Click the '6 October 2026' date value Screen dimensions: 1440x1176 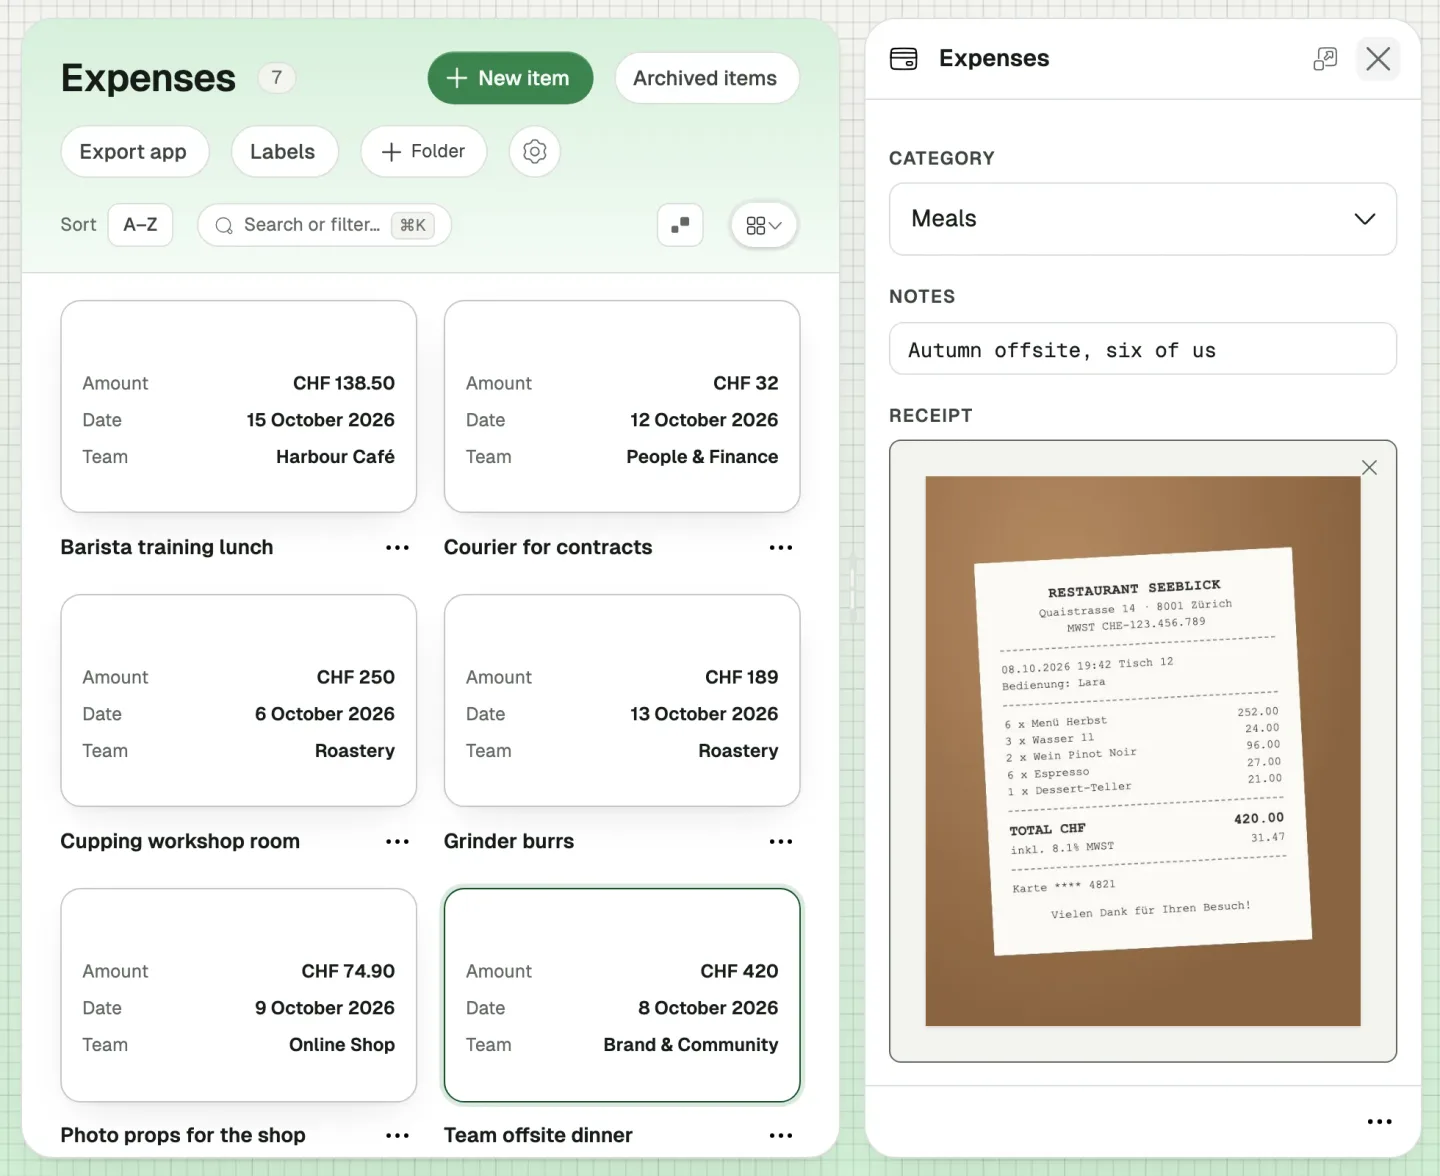(x=325, y=714)
